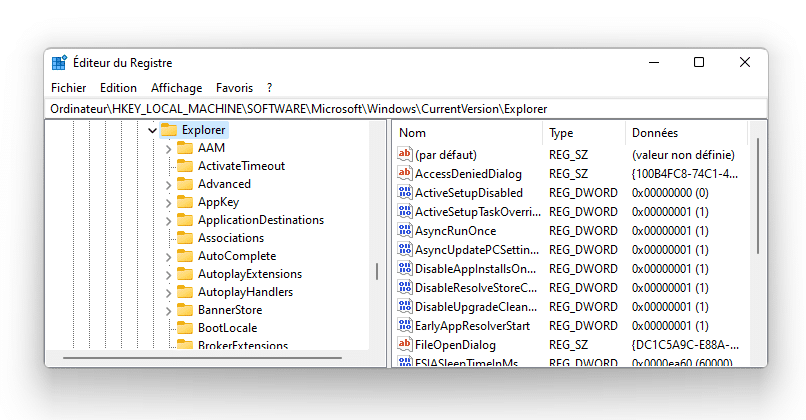
Task: Select the BootLocale key label
Action: coord(227,328)
